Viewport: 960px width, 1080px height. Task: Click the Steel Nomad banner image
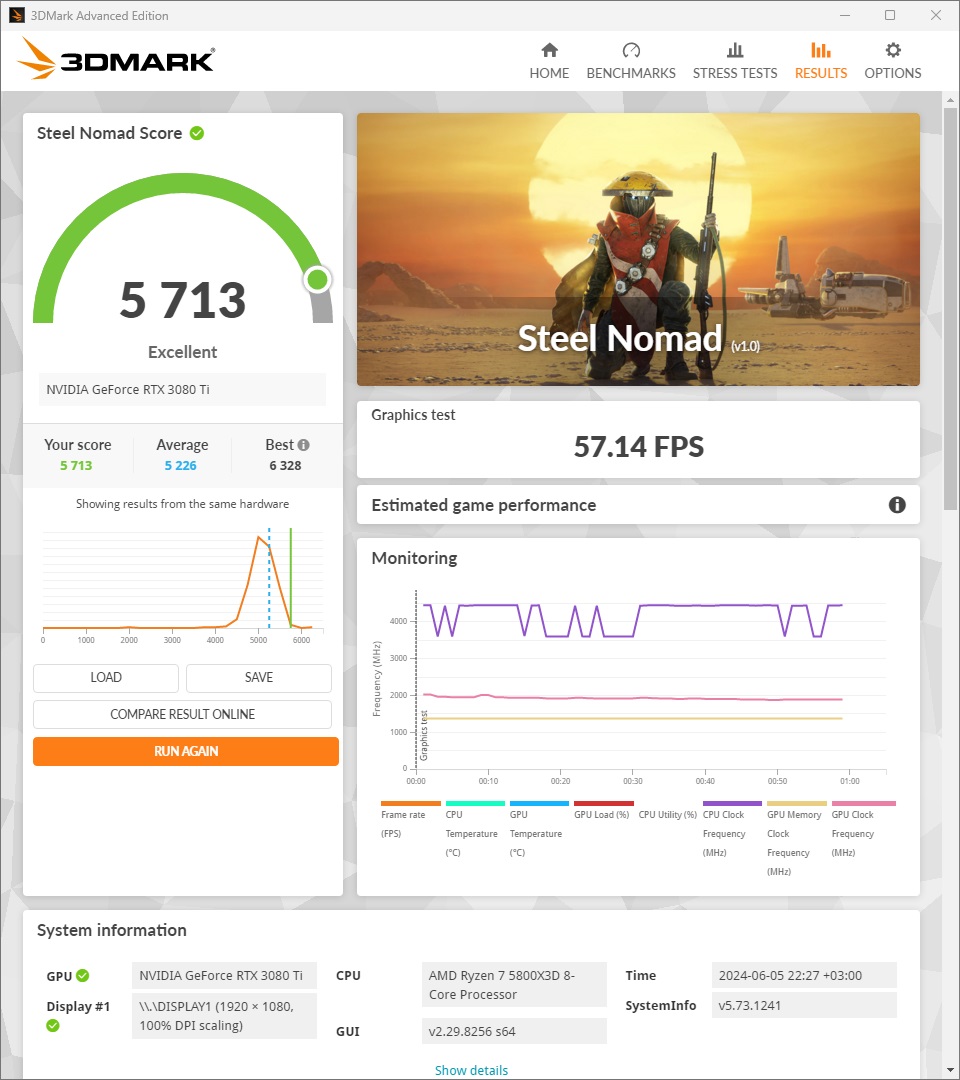pos(638,249)
